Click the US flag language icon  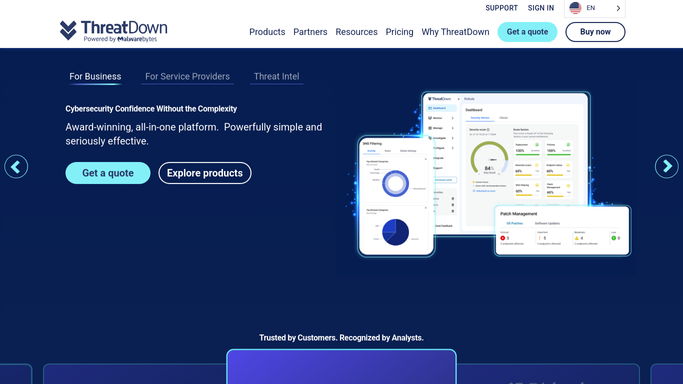coord(575,8)
